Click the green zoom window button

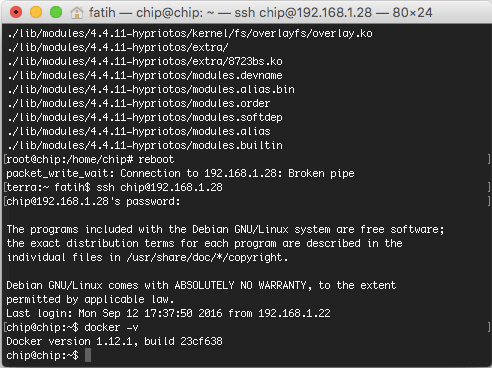[56, 12]
